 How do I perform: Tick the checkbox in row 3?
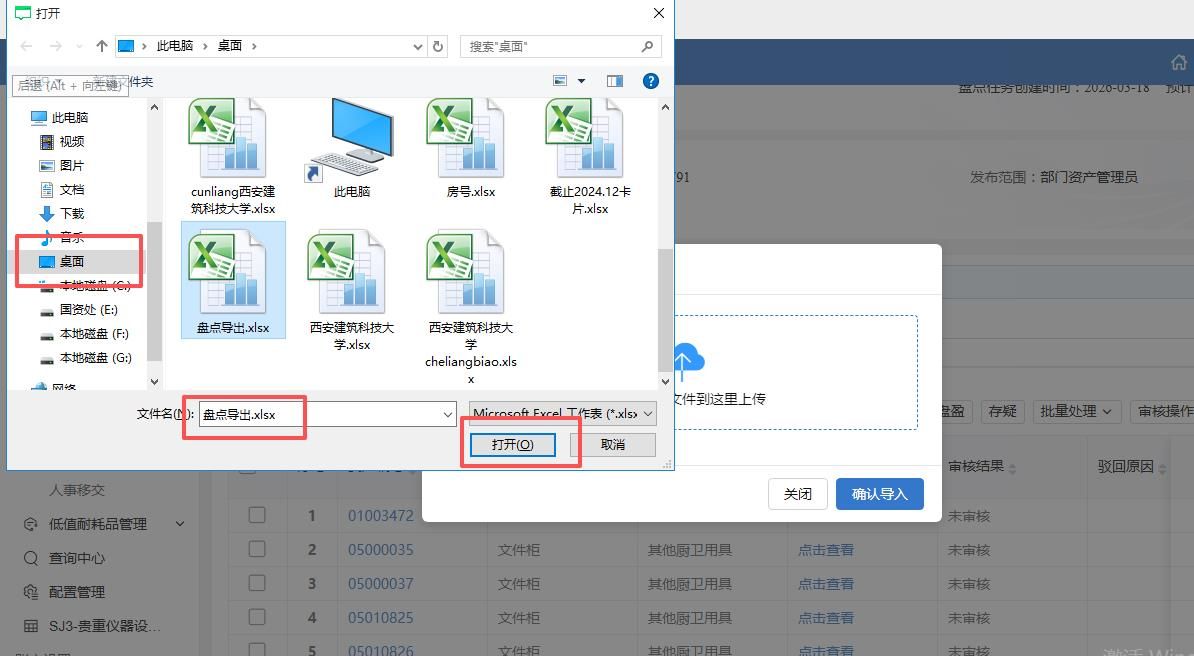(257, 583)
